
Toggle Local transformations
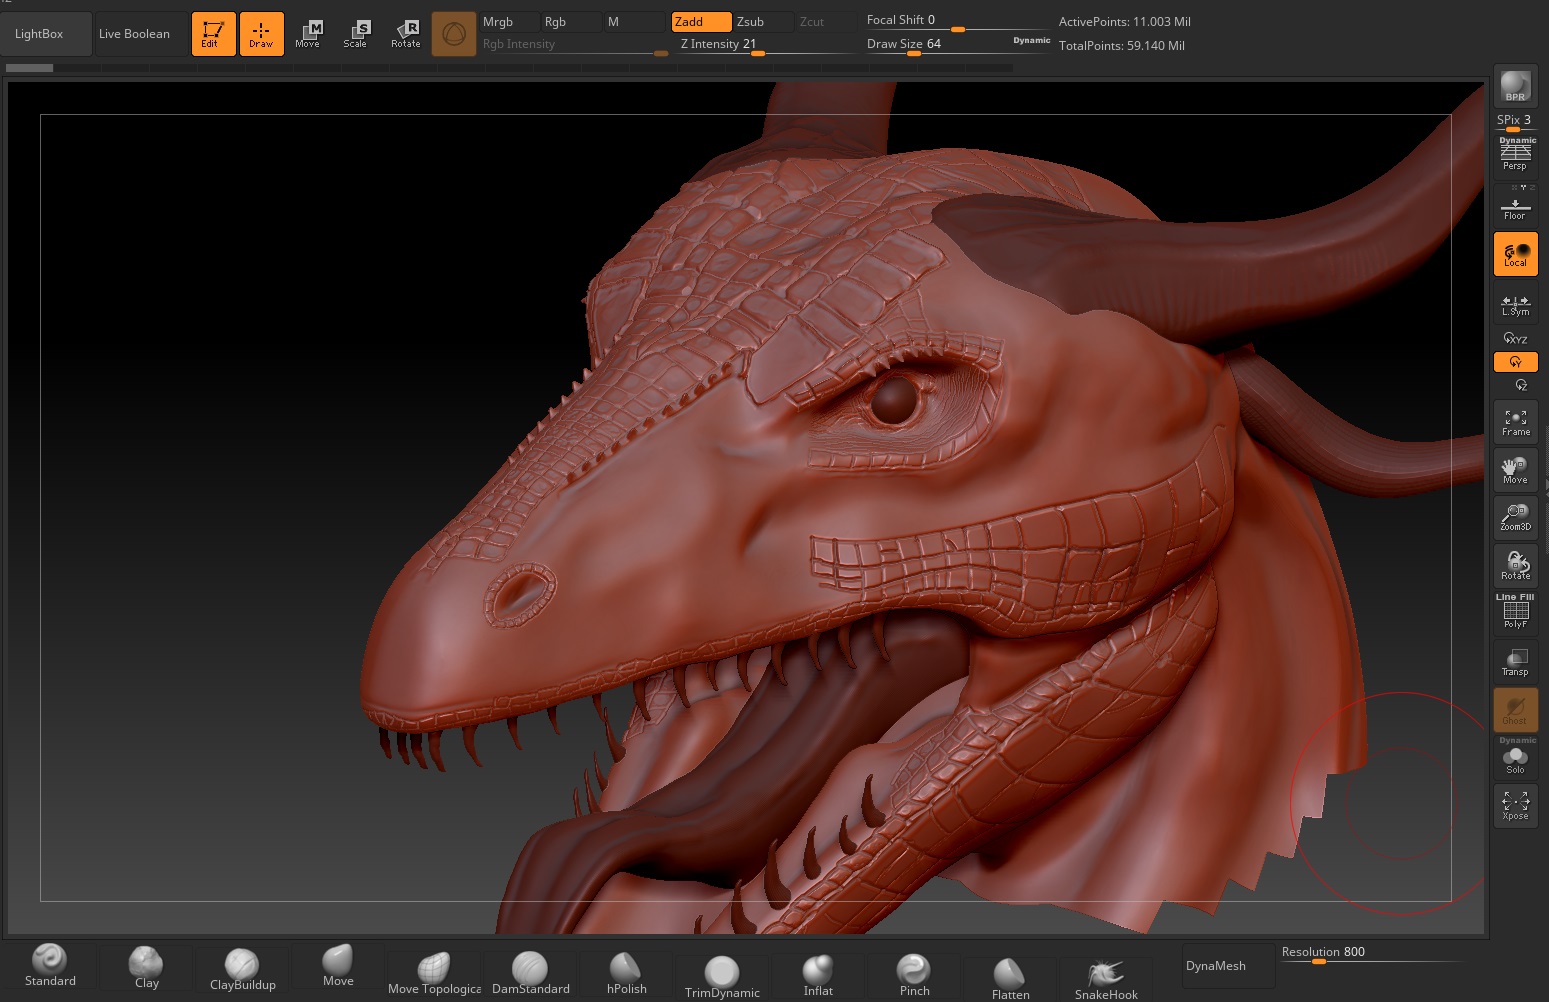point(1515,254)
